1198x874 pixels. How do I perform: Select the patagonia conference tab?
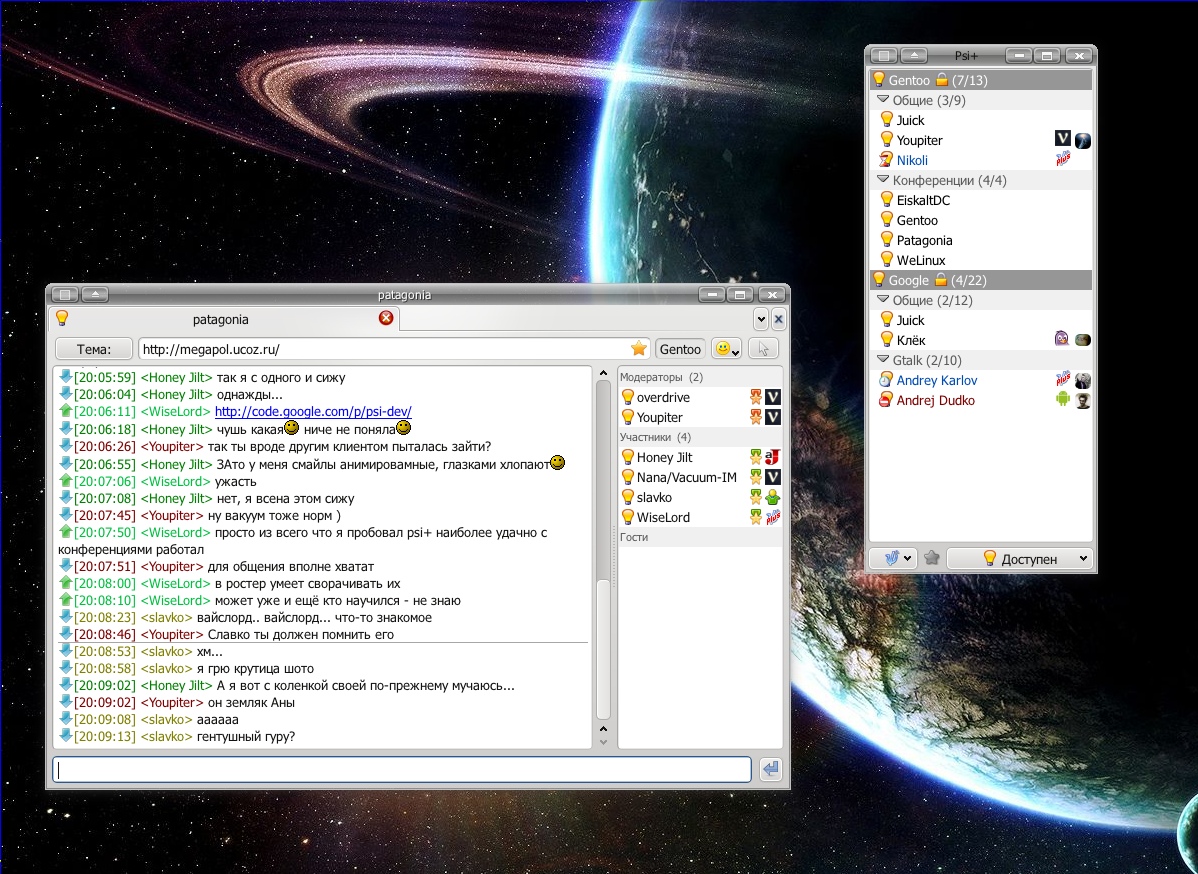coord(221,320)
